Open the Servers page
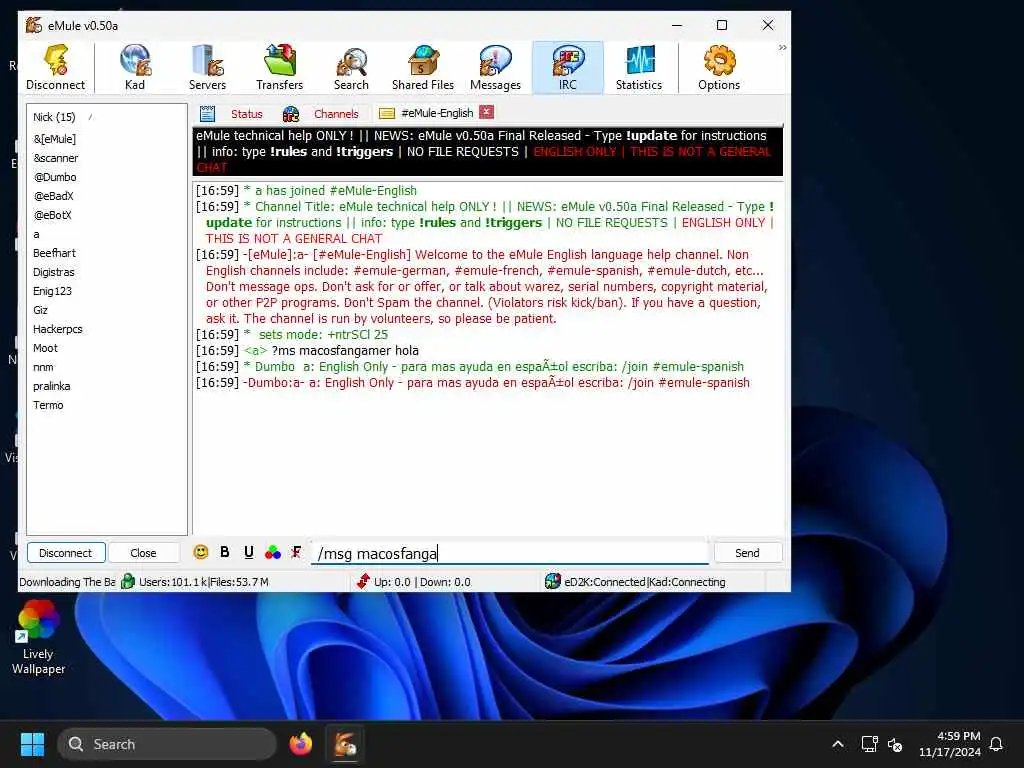 [207, 67]
